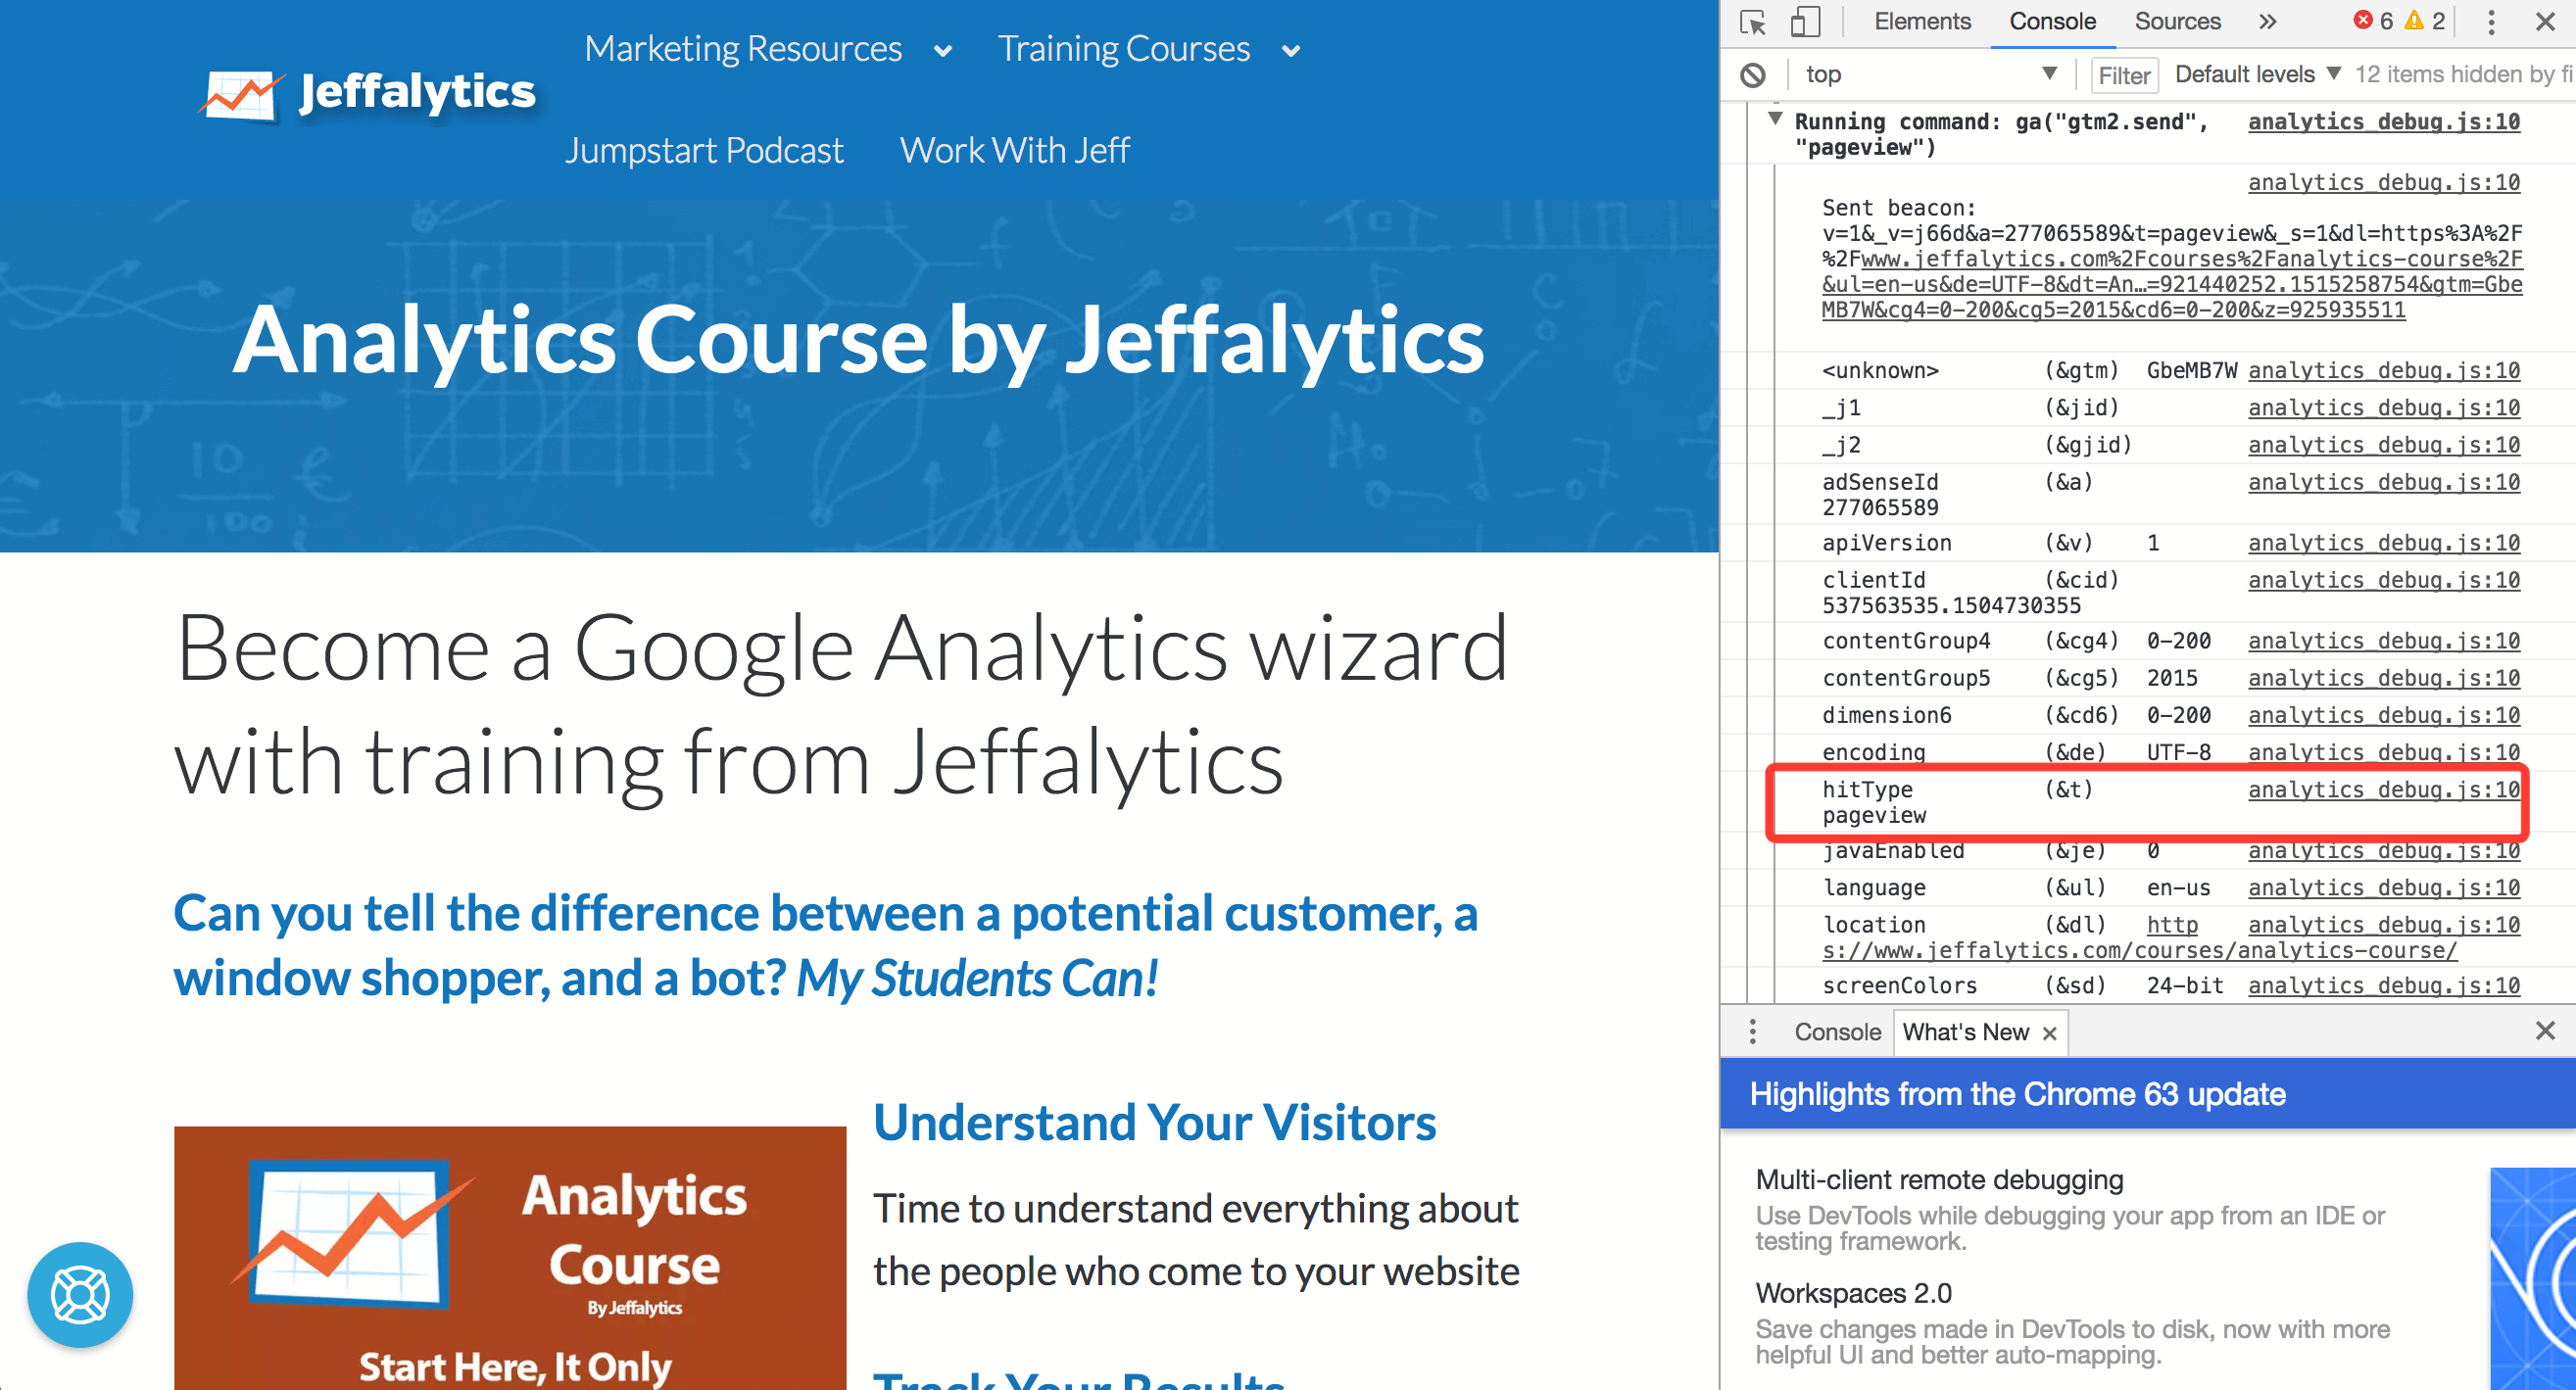
Task: Toggle the device toolbar icon
Action: (x=1805, y=22)
